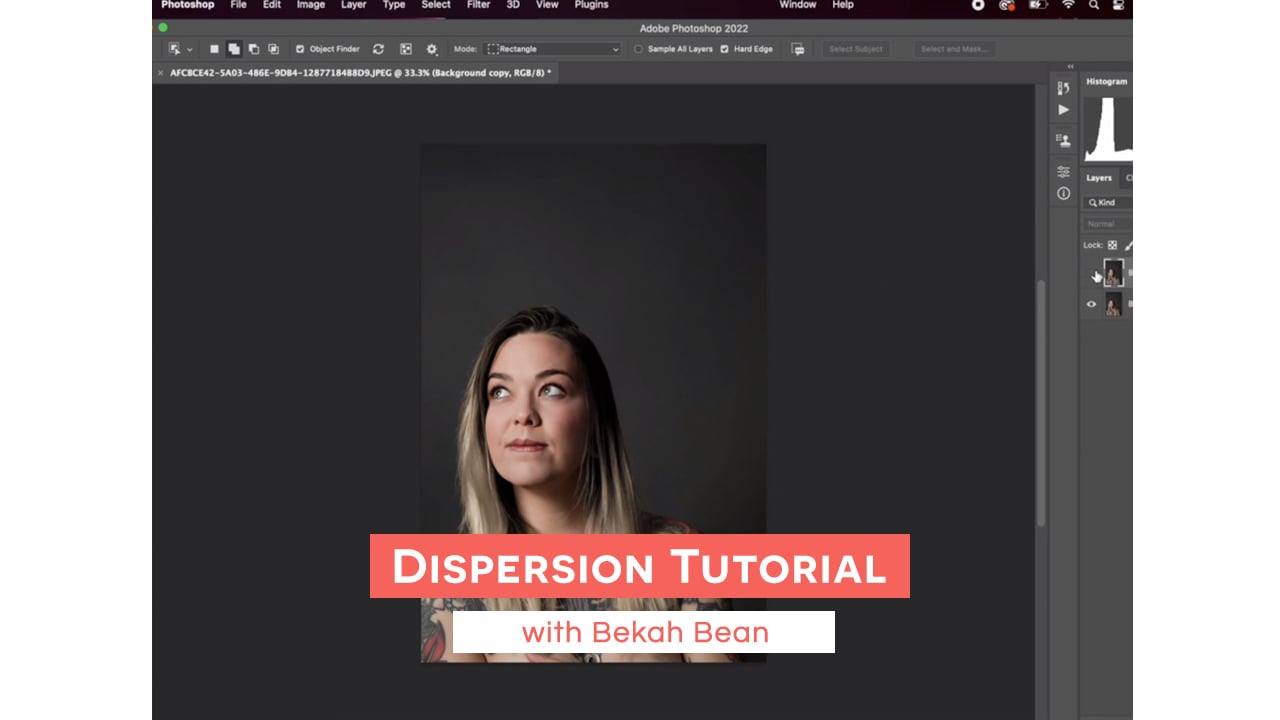The image size is (1280, 720).
Task: Select the Background copy layer thumbnail
Action: tap(1113, 273)
